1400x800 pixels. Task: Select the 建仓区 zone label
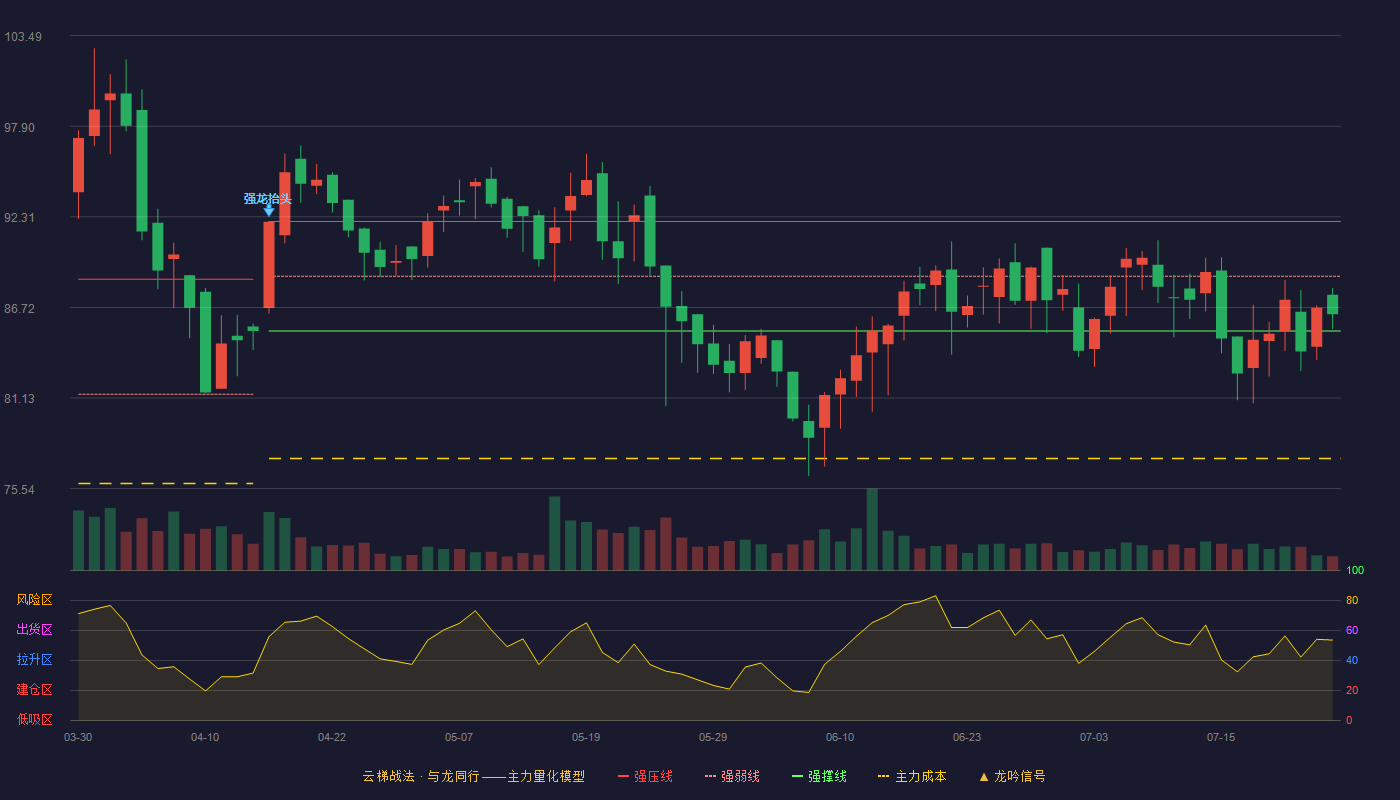[x=34, y=690]
